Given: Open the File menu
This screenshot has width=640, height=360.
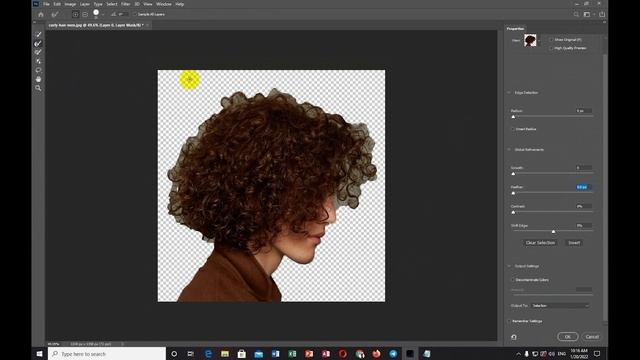Looking at the screenshot, I should tap(47, 4).
